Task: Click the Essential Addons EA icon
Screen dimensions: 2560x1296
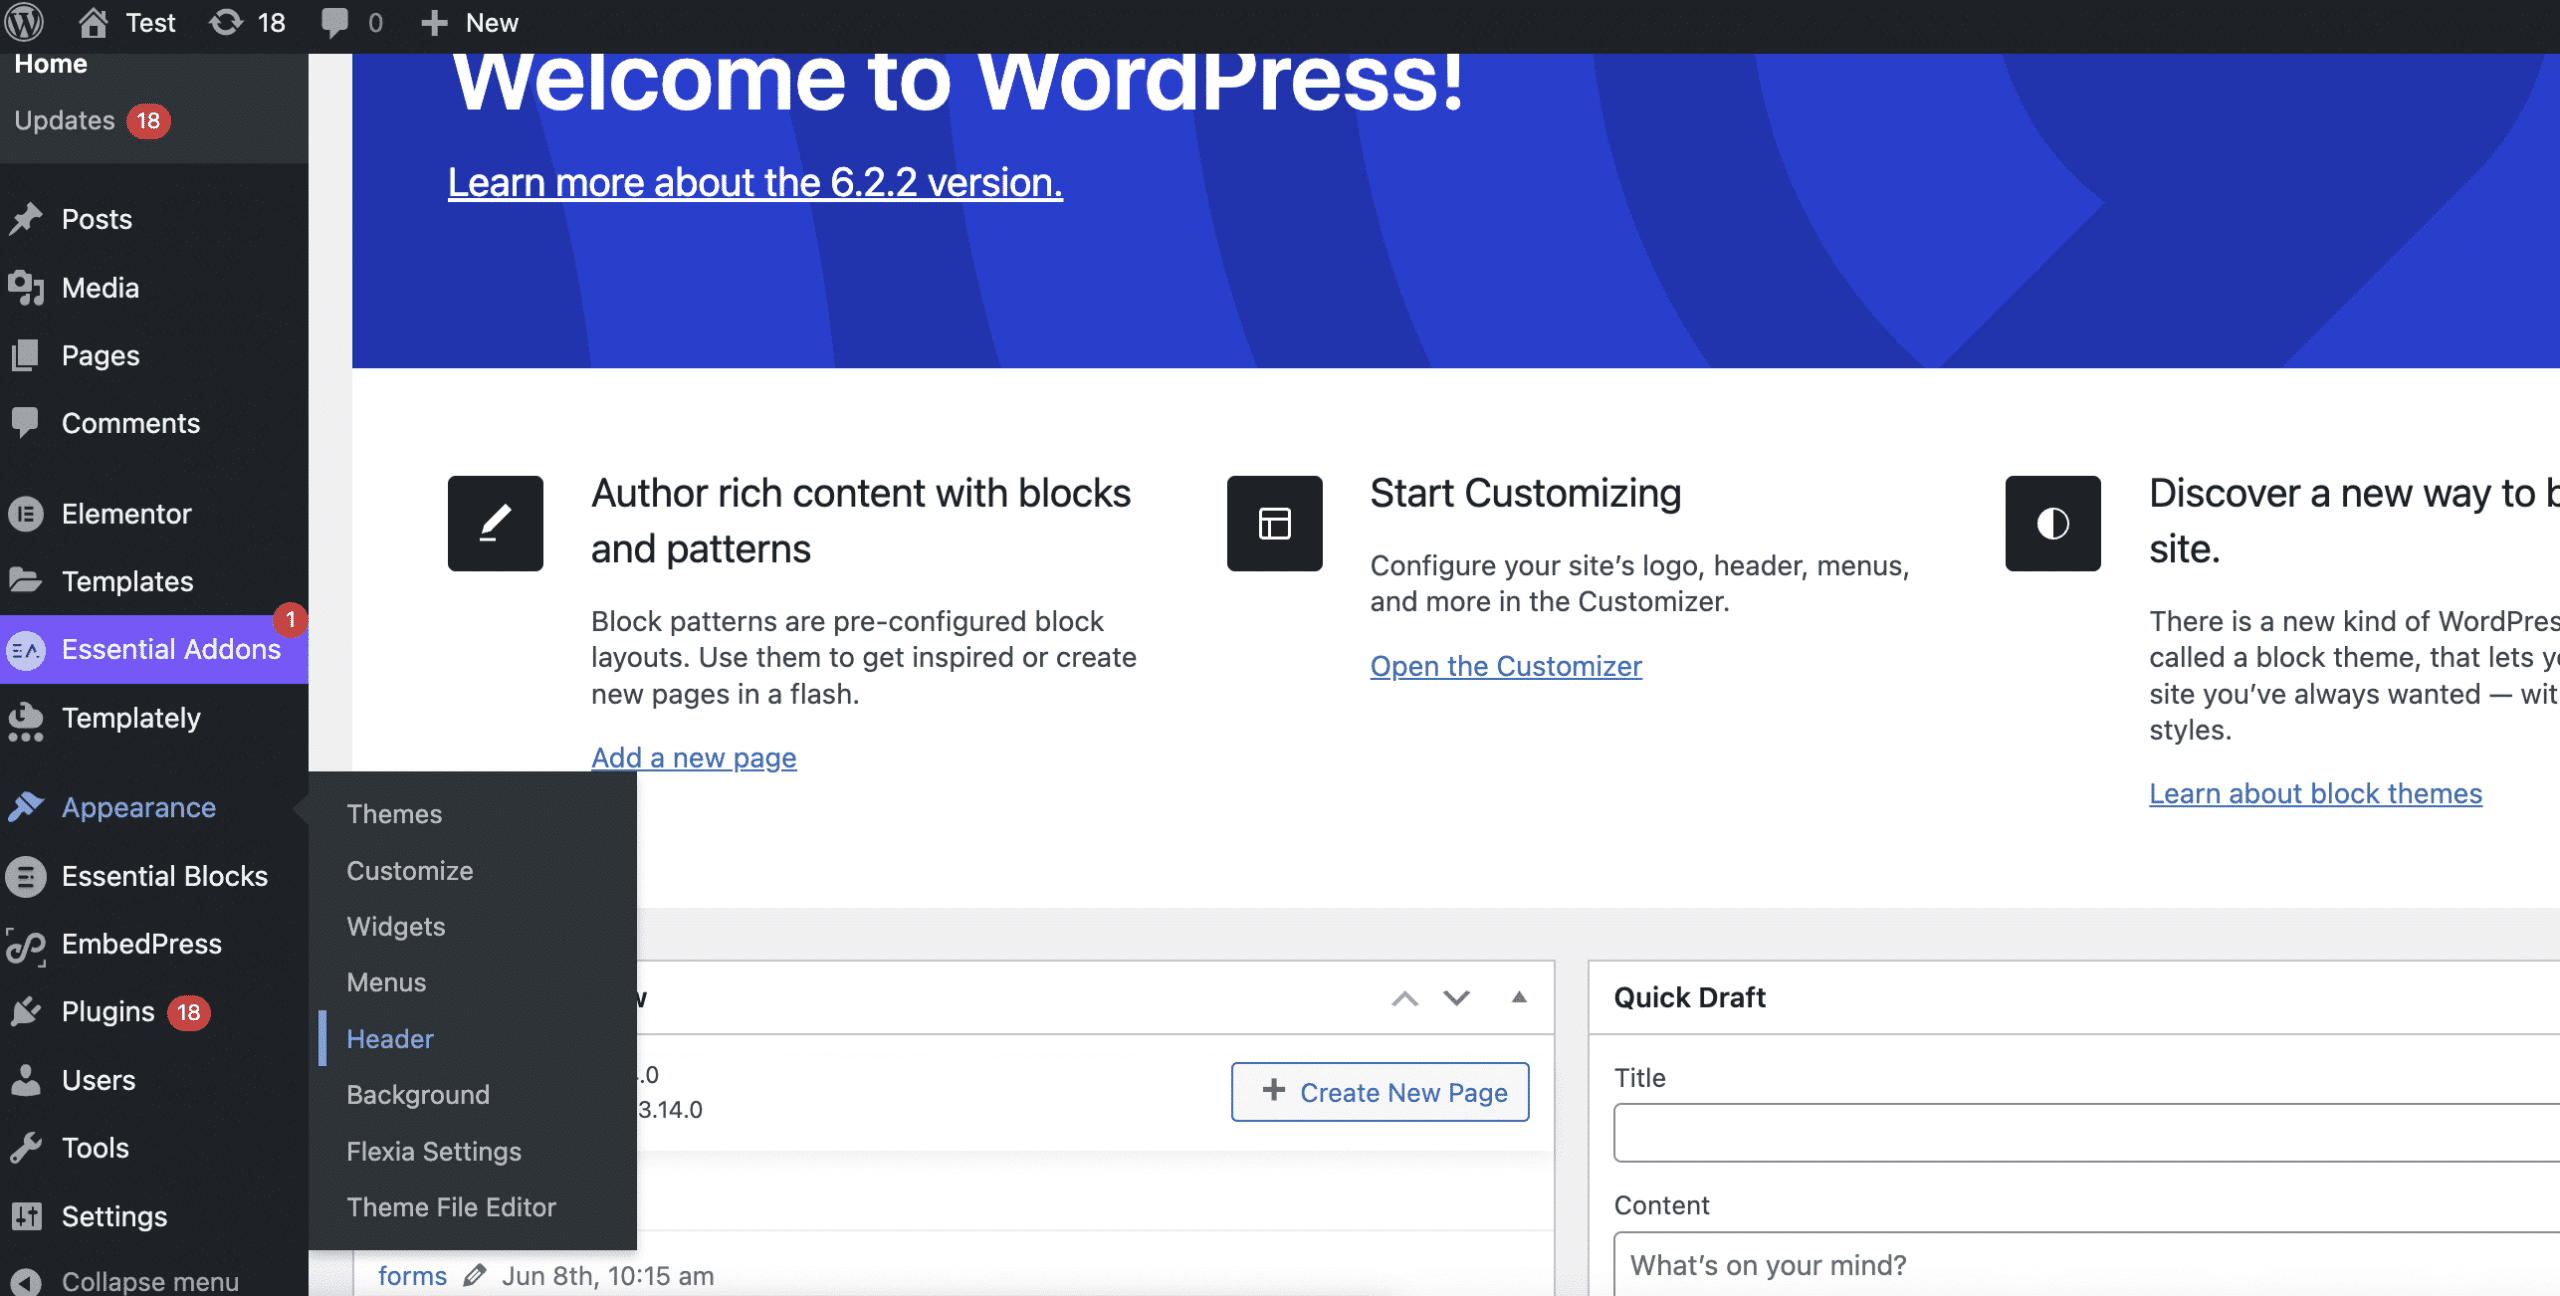Action: pos(26,650)
